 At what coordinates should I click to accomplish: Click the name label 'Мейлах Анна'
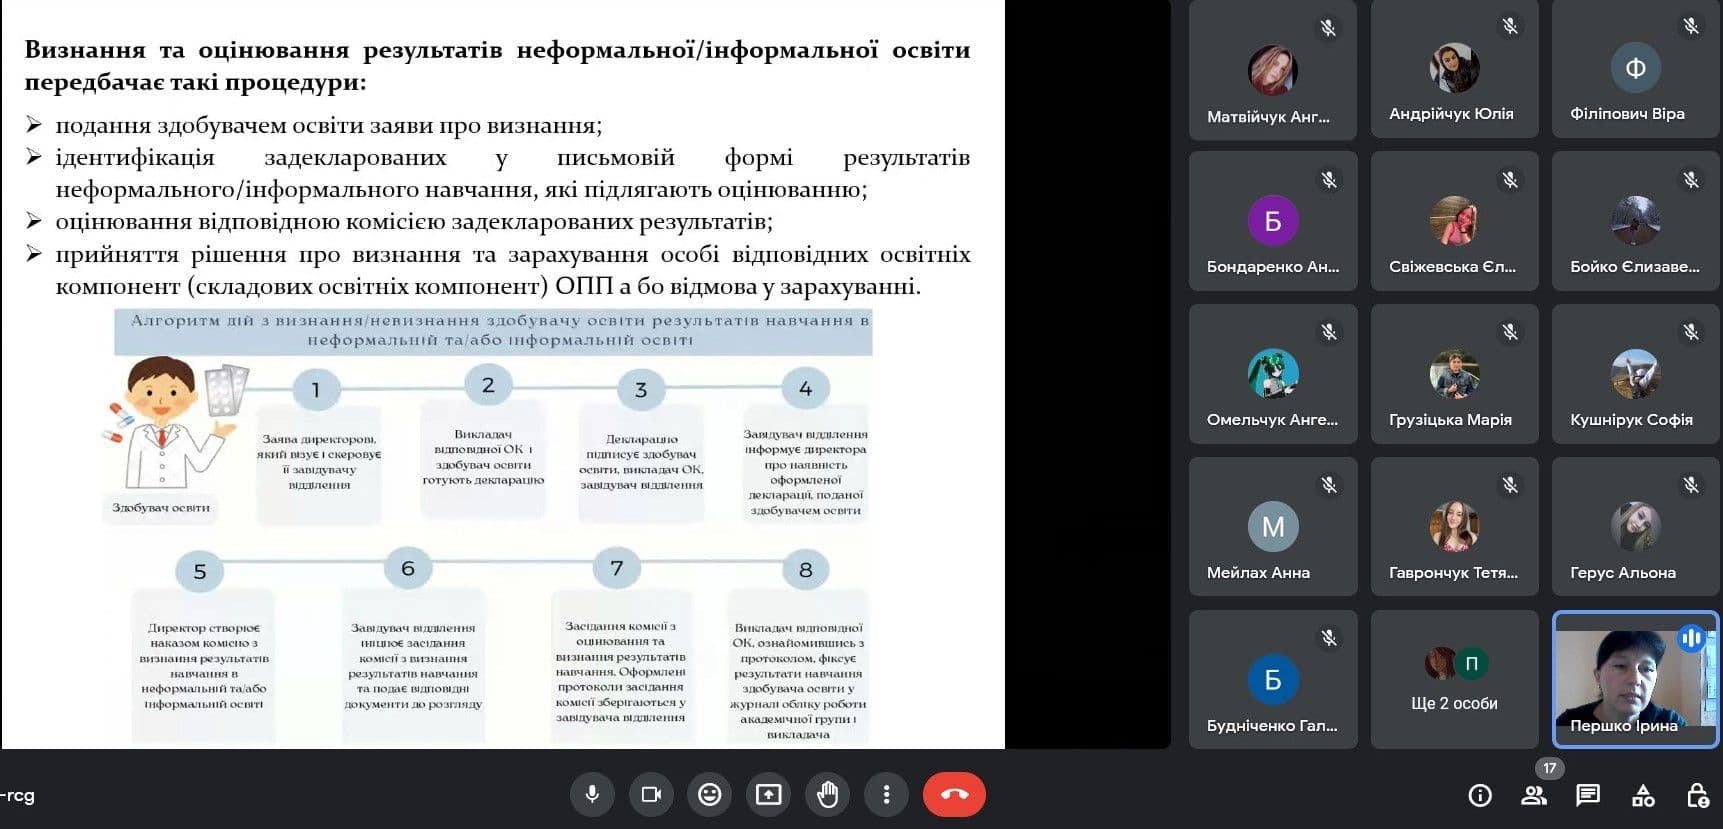(1258, 573)
